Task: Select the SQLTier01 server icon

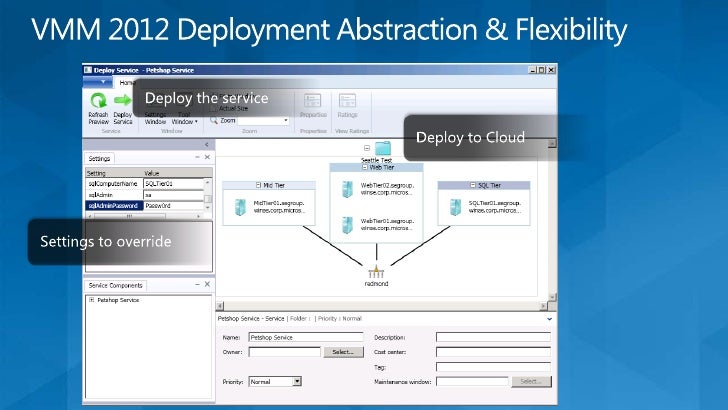Action: tap(455, 207)
